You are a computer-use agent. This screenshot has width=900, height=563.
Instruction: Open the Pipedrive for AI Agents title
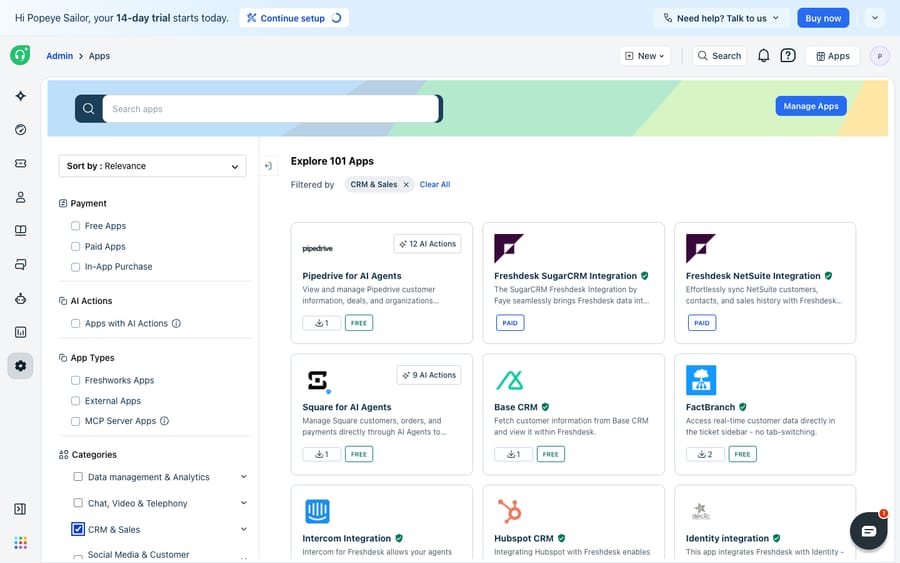click(352, 276)
